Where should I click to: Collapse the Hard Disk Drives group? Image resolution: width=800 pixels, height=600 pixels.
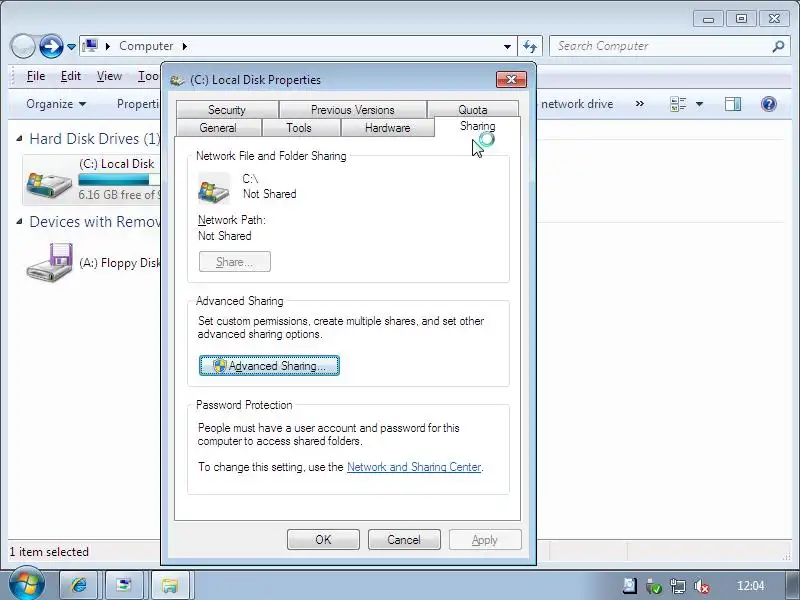pos(19,138)
